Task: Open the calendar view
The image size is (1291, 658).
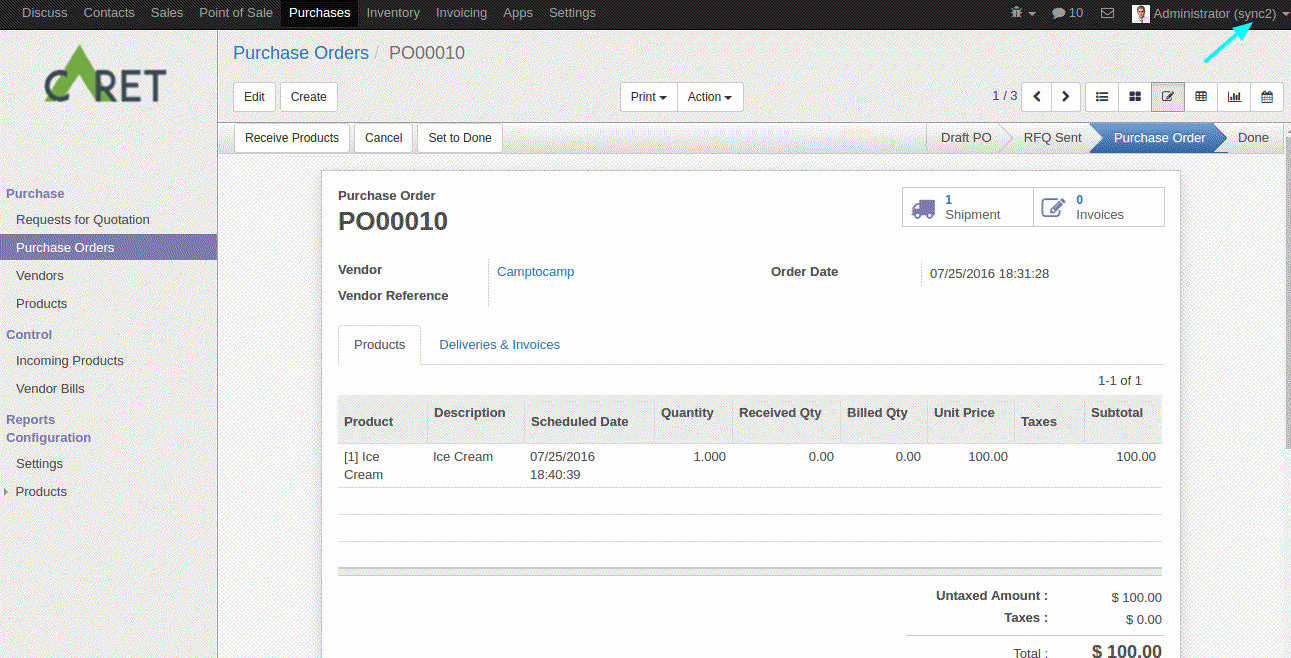Action: tap(1267, 97)
